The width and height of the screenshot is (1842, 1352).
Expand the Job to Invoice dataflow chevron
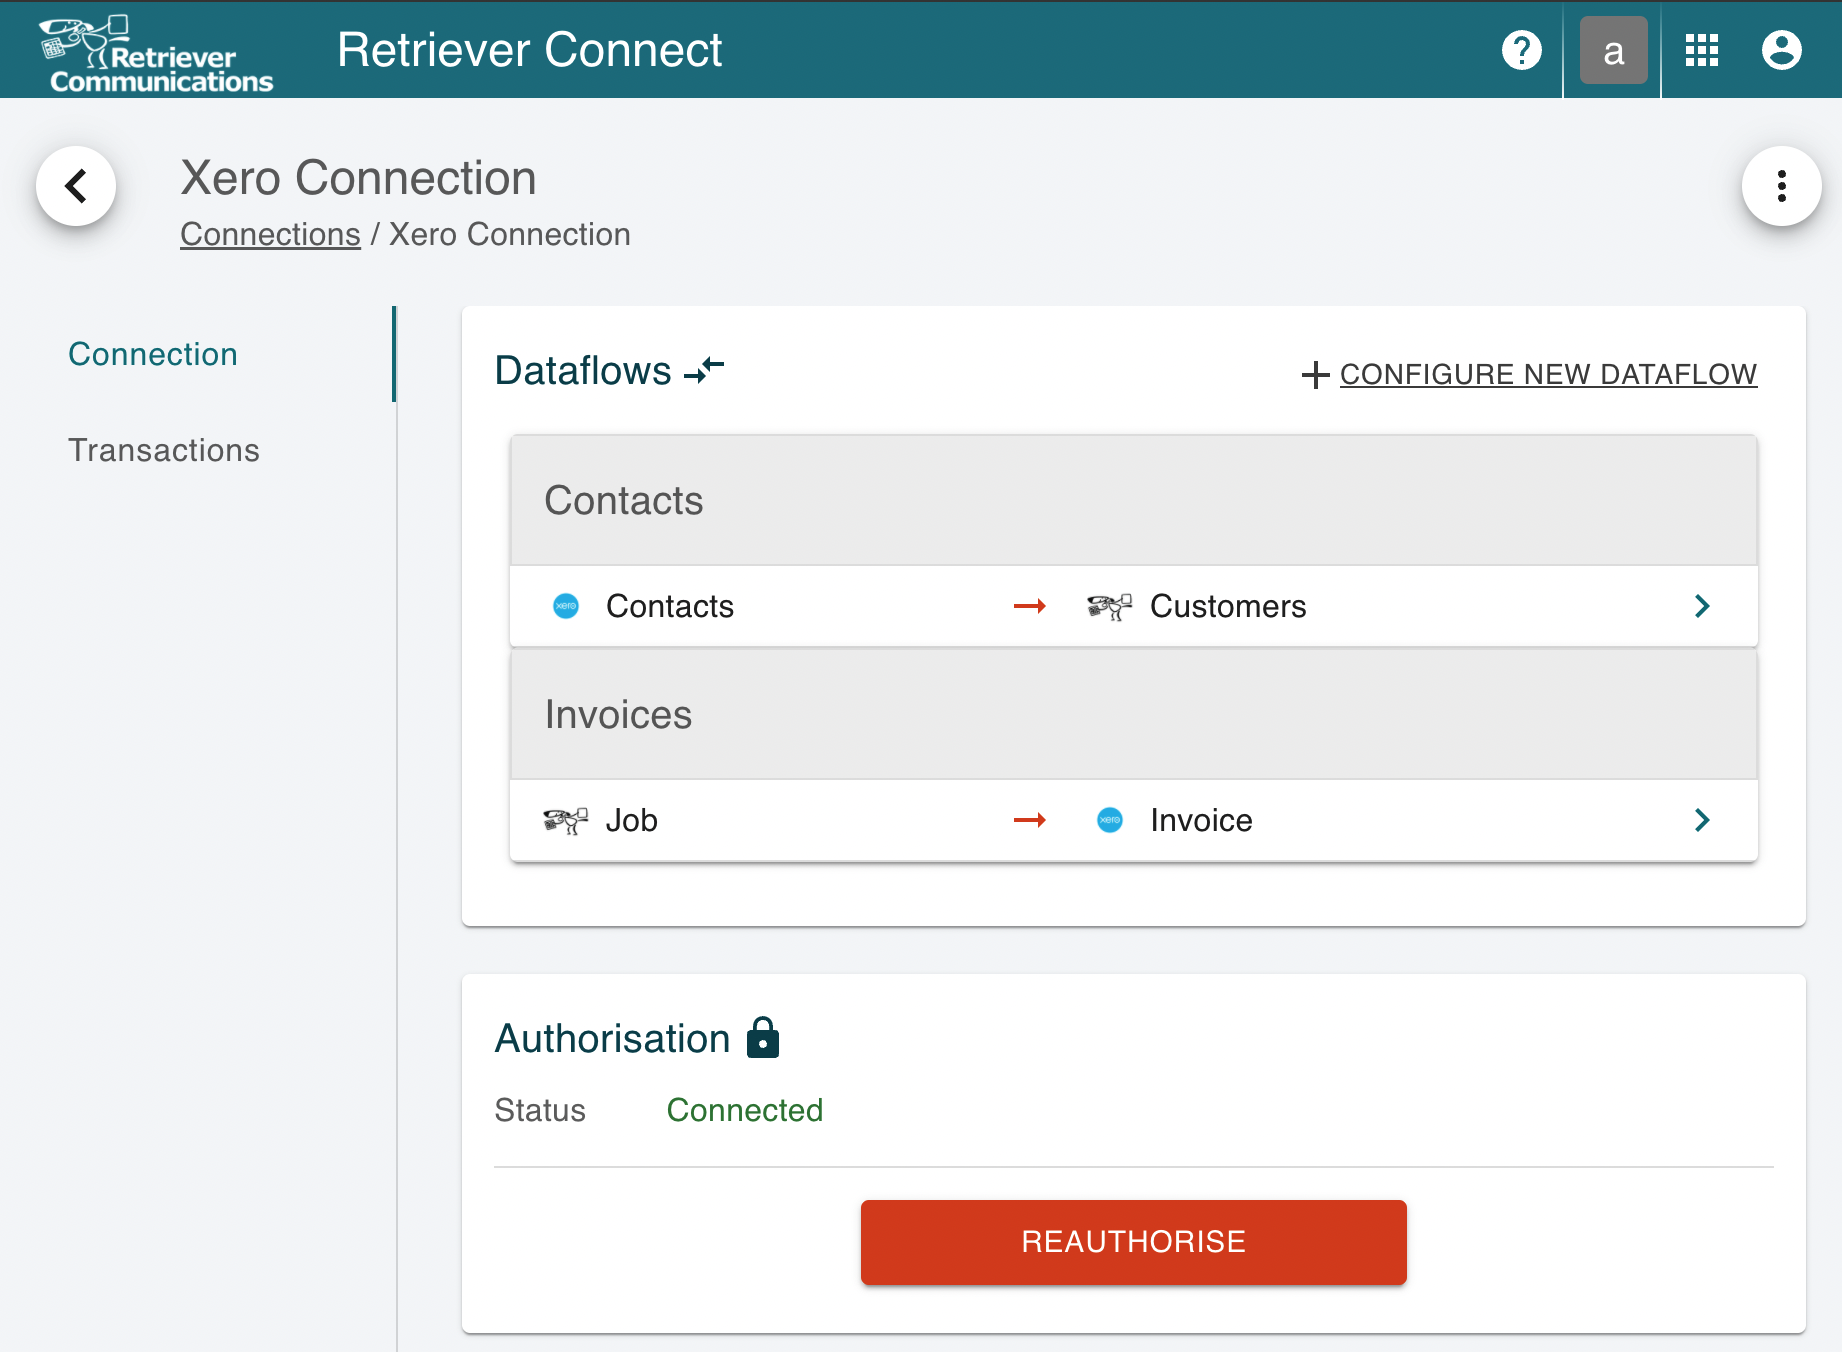tap(1702, 820)
